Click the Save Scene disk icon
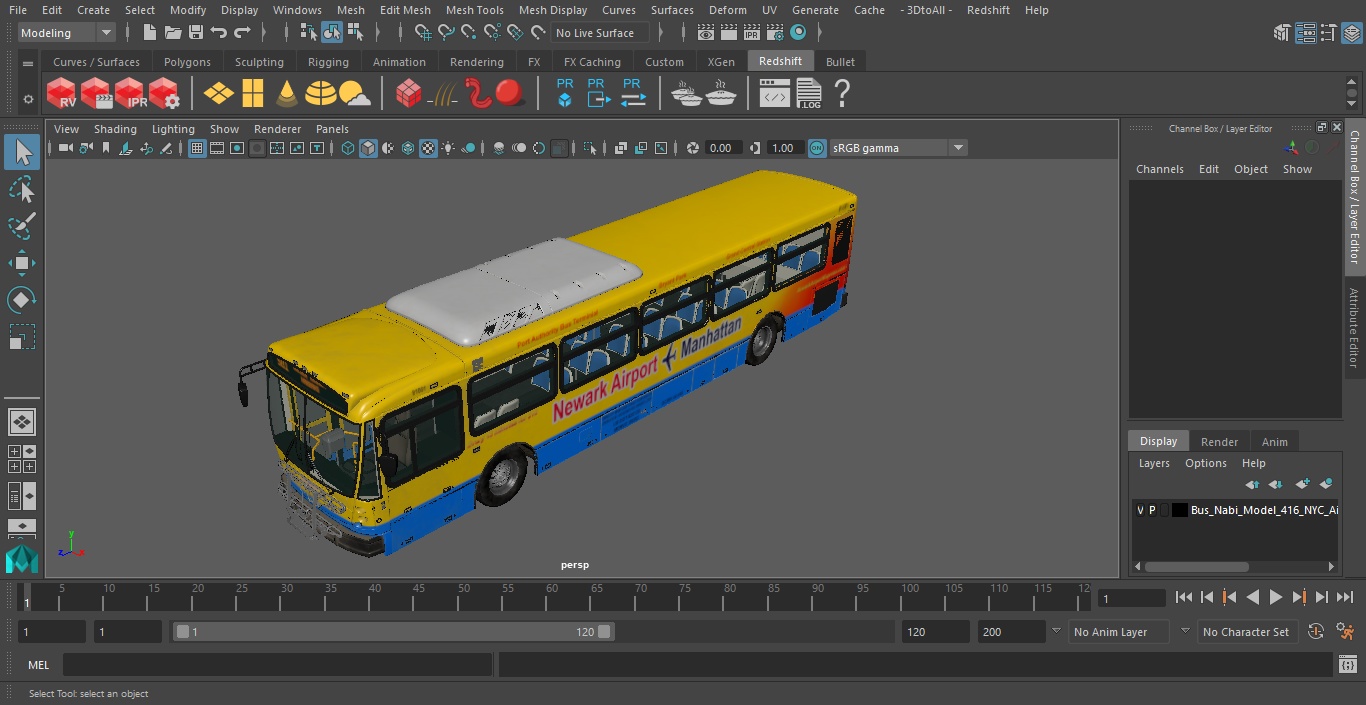The width and height of the screenshot is (1366, 705). click(196, 33)
